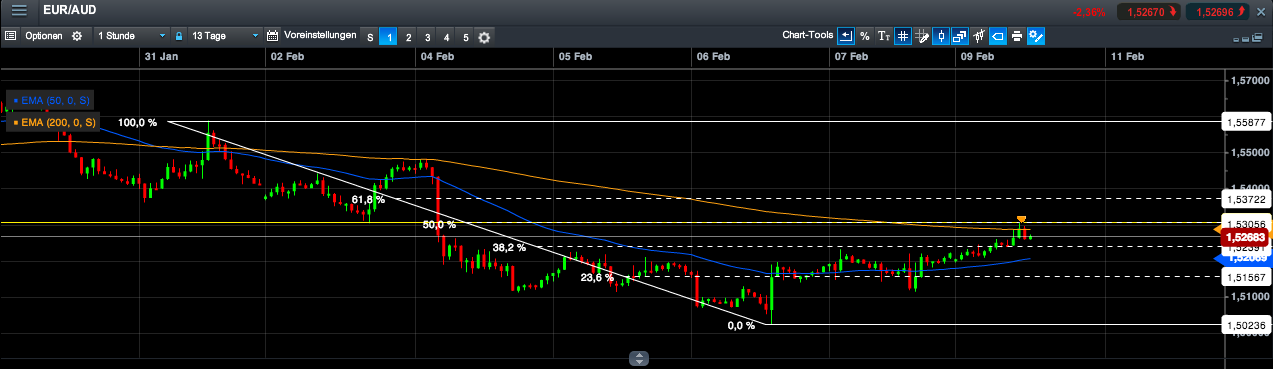Select preset S

[370, 37]
